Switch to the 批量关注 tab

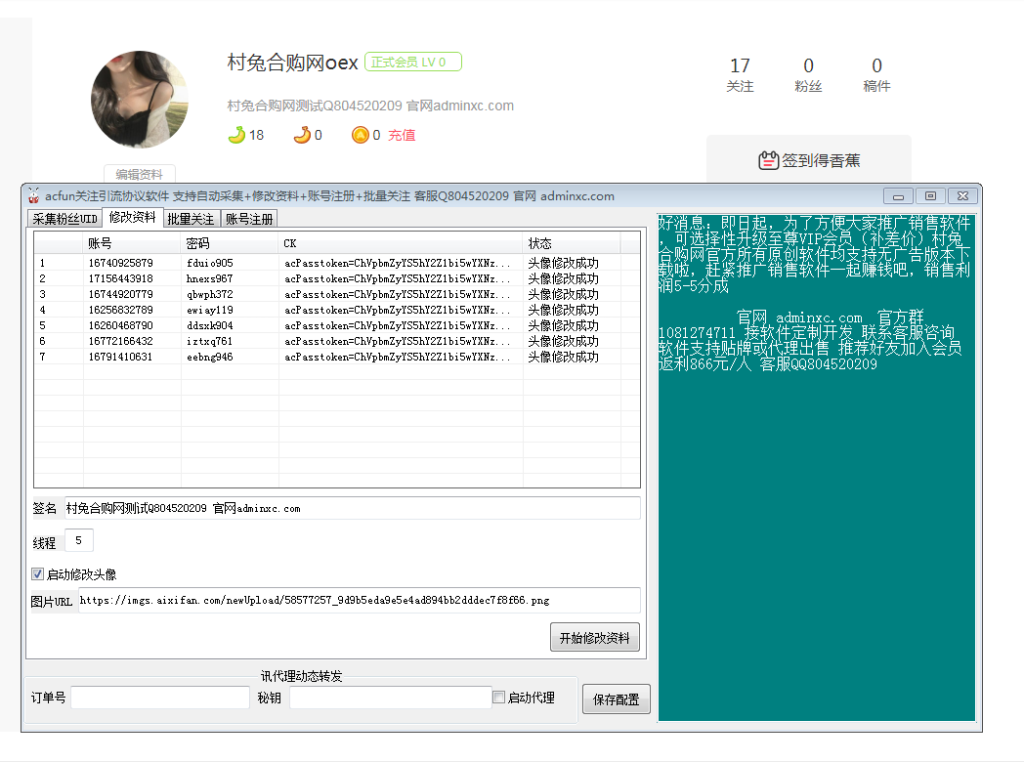(x=190, y=219)
